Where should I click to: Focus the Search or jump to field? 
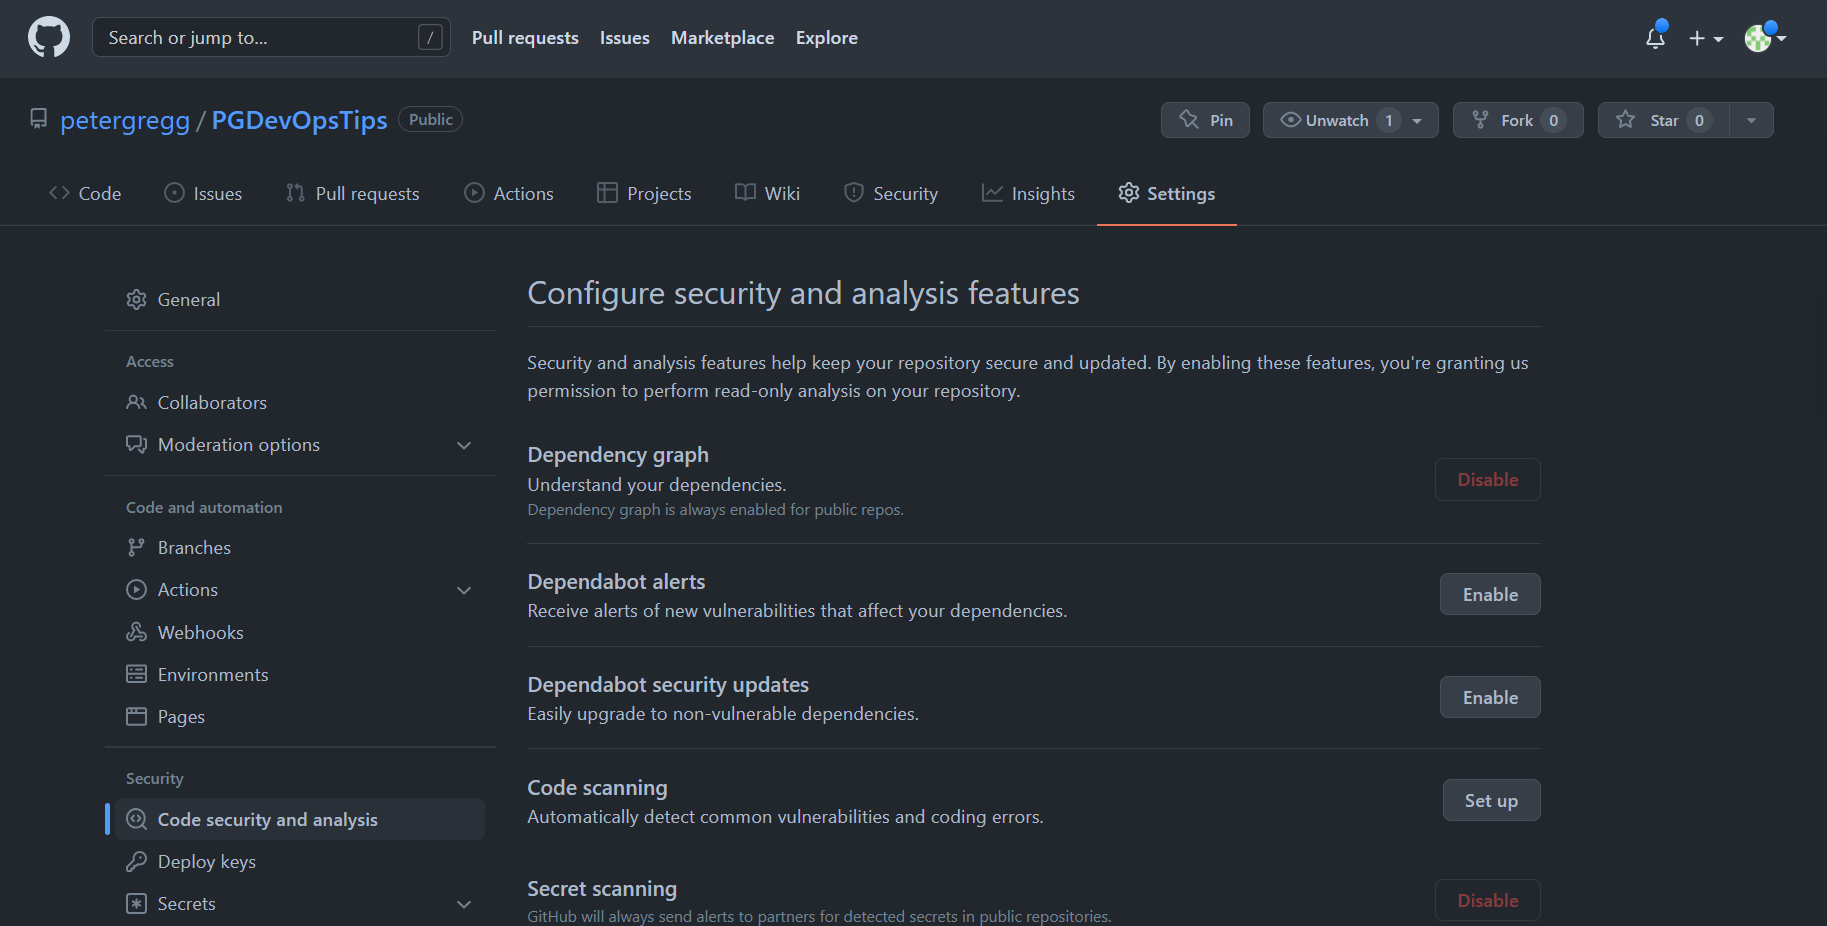click(x=271, y=37)
